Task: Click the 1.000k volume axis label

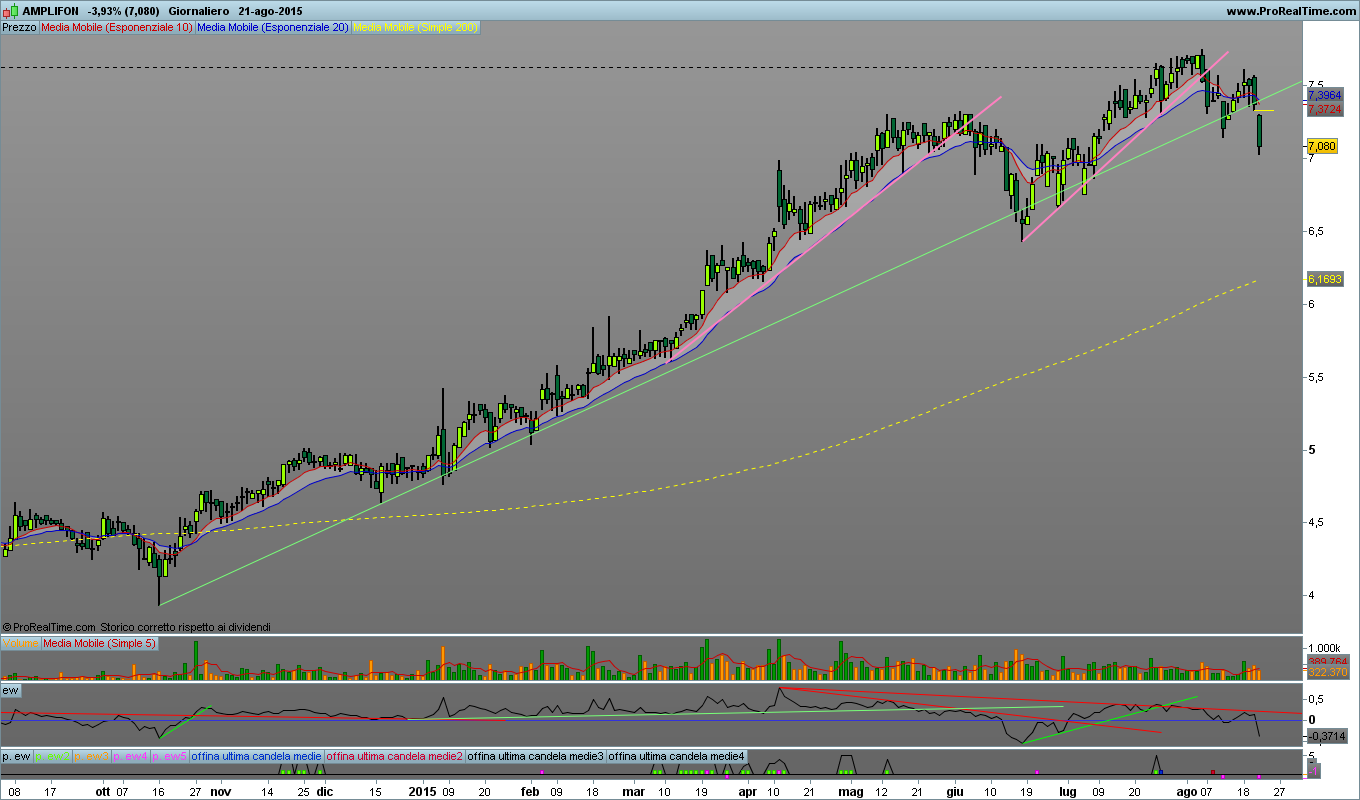Action: 1322,648
